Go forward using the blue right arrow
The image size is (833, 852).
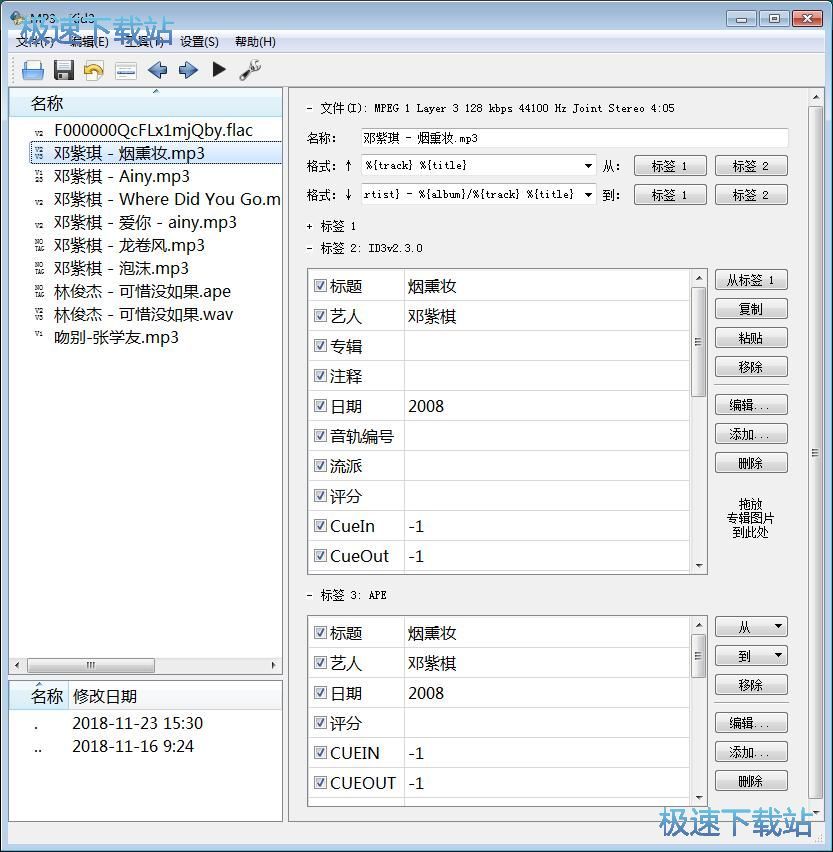pos(188,69)
